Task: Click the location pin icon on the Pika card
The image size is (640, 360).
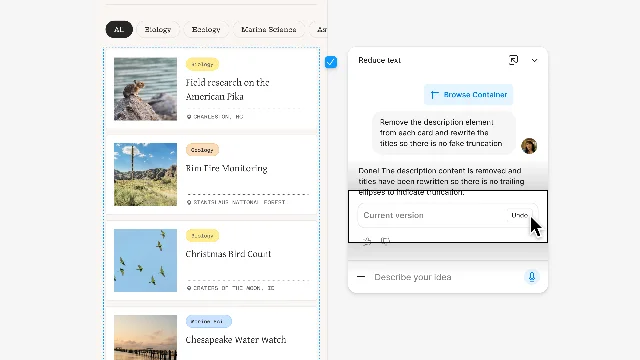Action: click(x=189, y=117)
